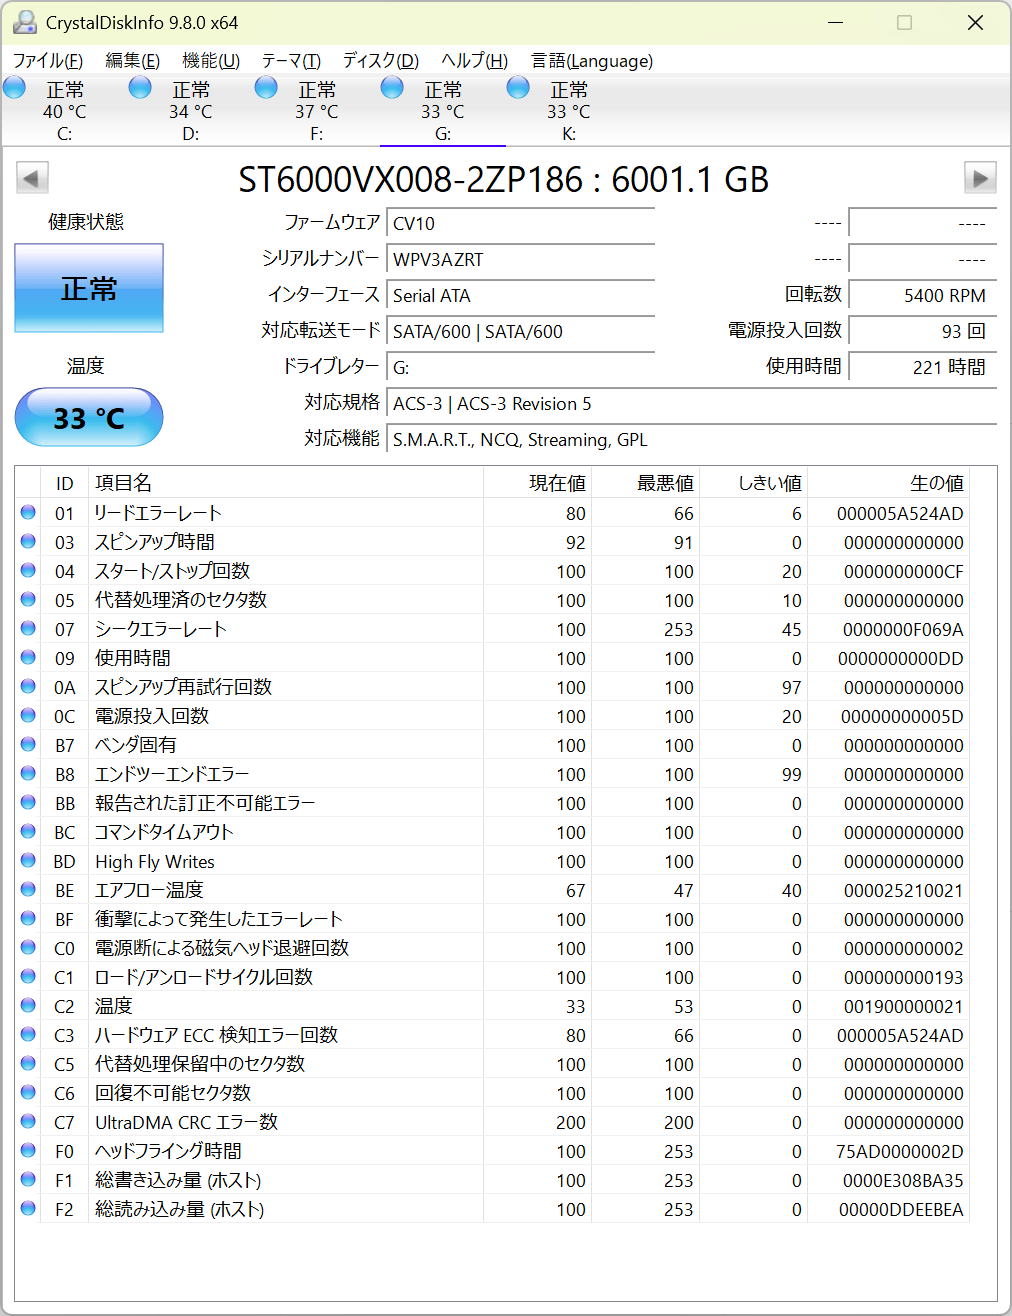
Task: Go to previous disk with left arrow
Action: (x=32, y=179)
